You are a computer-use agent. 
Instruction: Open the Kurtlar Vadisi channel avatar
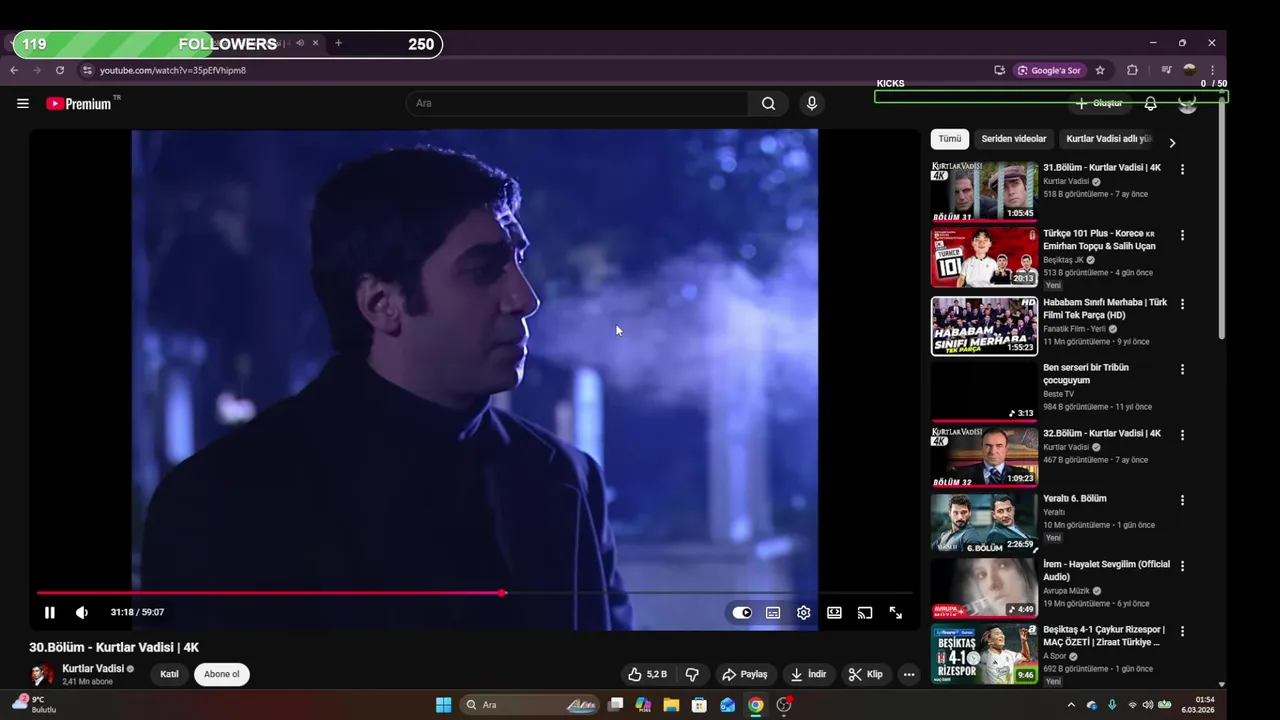click(42, 674)
